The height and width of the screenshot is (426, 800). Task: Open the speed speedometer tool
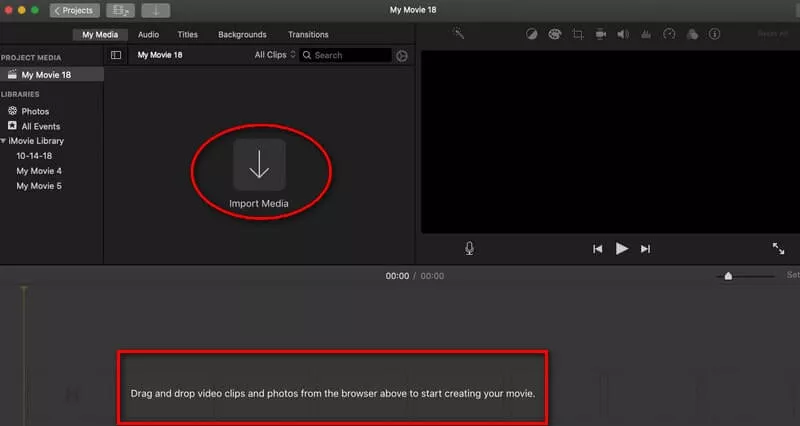point(669,34)
